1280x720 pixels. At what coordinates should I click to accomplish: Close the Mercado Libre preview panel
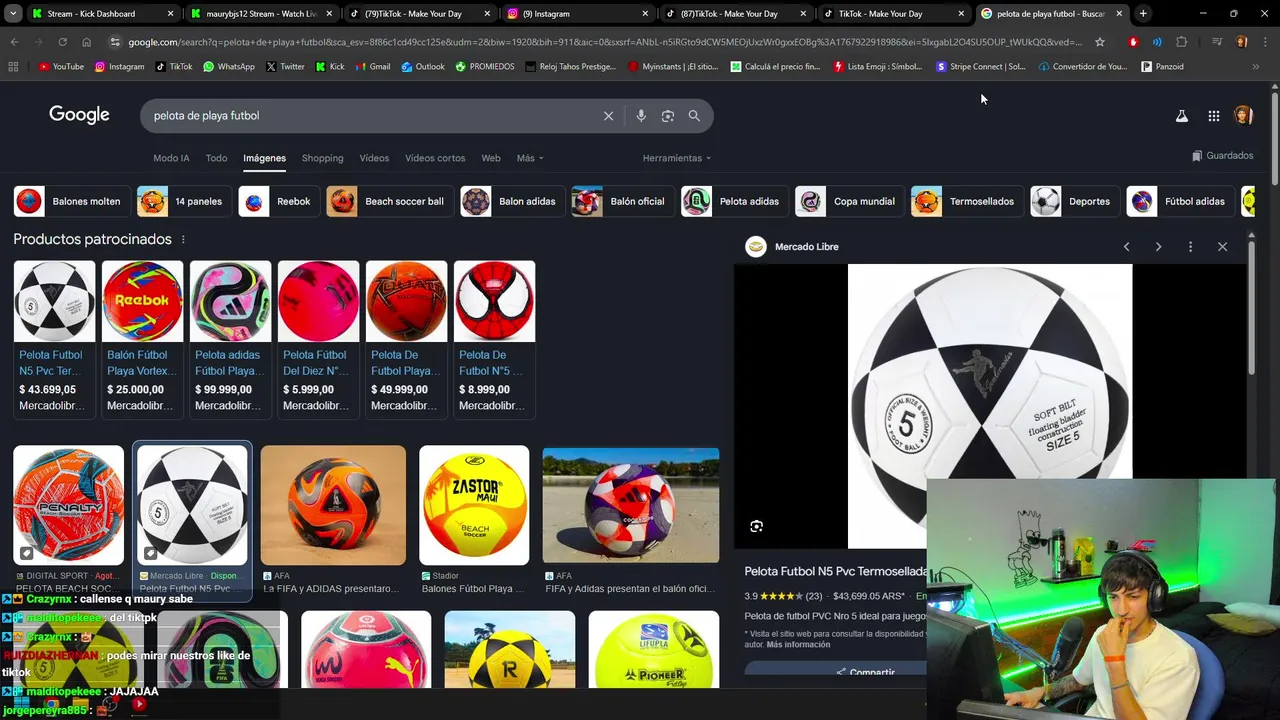tap(1222, 247)
